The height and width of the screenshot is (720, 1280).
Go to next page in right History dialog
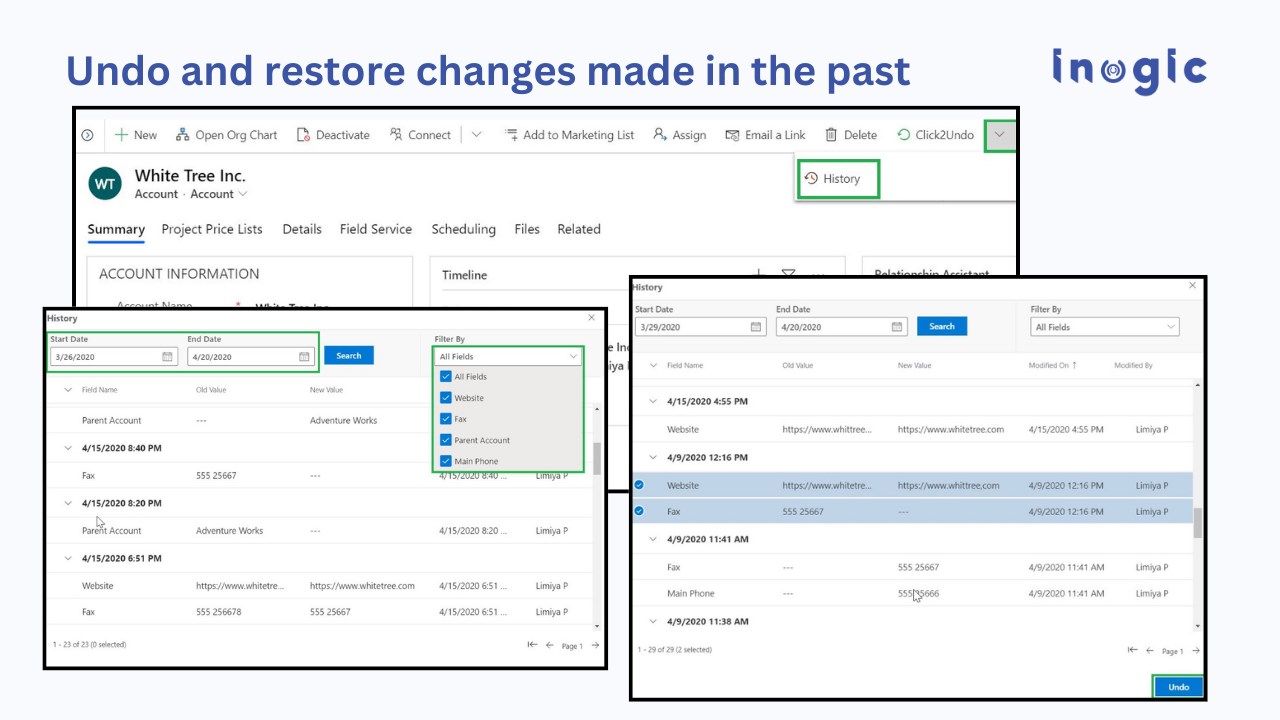click(x=1196, y=650)
